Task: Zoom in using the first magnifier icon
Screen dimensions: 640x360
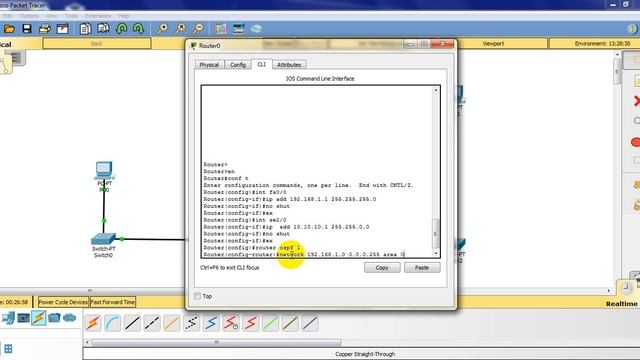Action: pyautogui.click(x=162, y=29)
